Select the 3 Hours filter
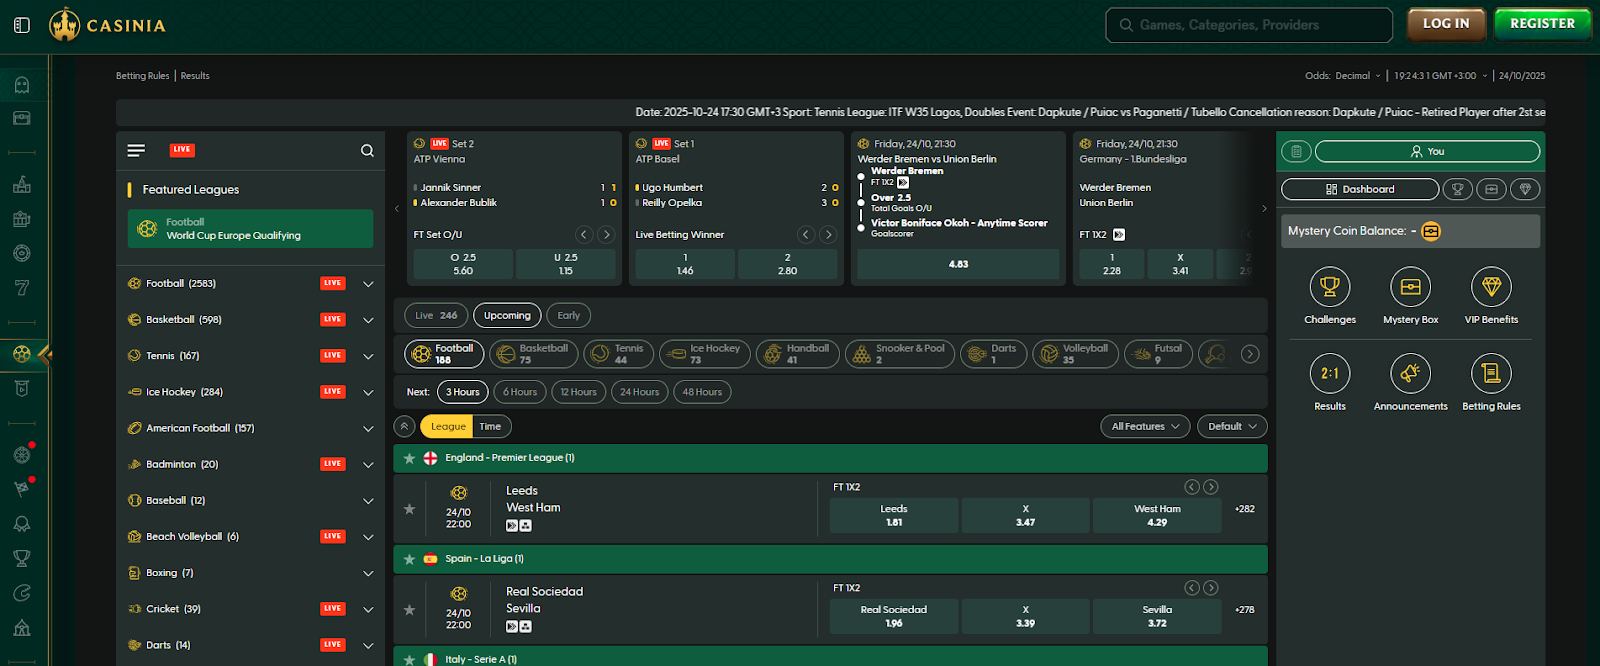This screenshot has width=1600, height=666. pyautogui.click(x=463, y=392)
